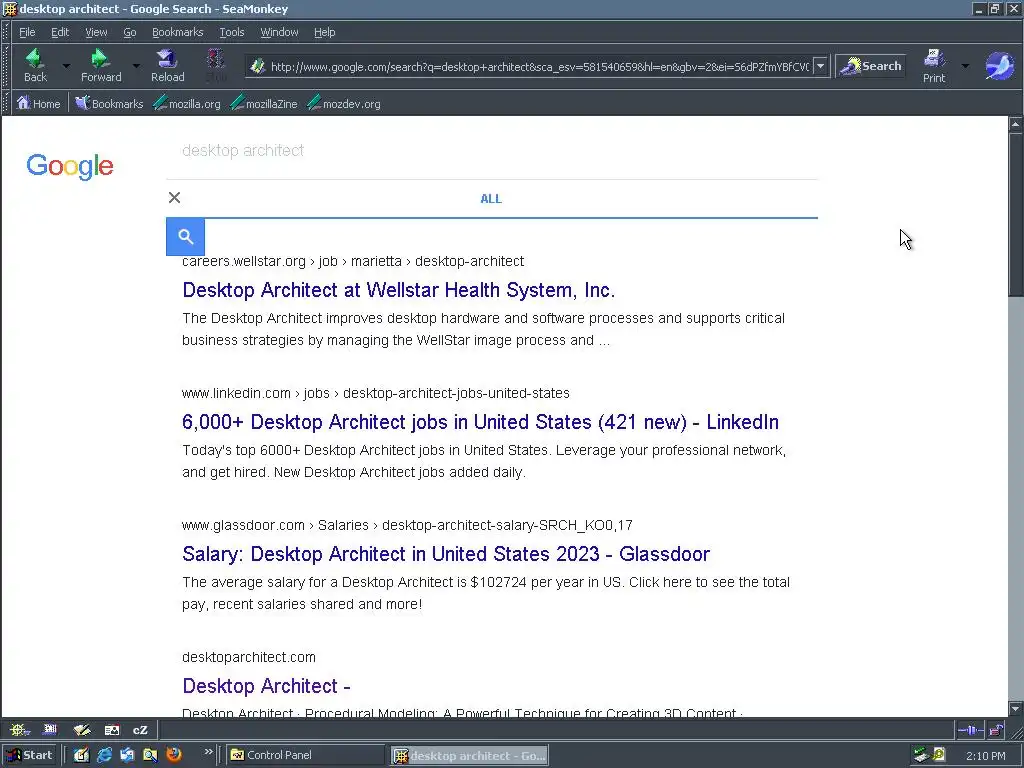The height and width of the screenshot is (768, 1024).
Task: Click the desktop architect SeaMonkey taskbar button
Action: tap(470, 756)
